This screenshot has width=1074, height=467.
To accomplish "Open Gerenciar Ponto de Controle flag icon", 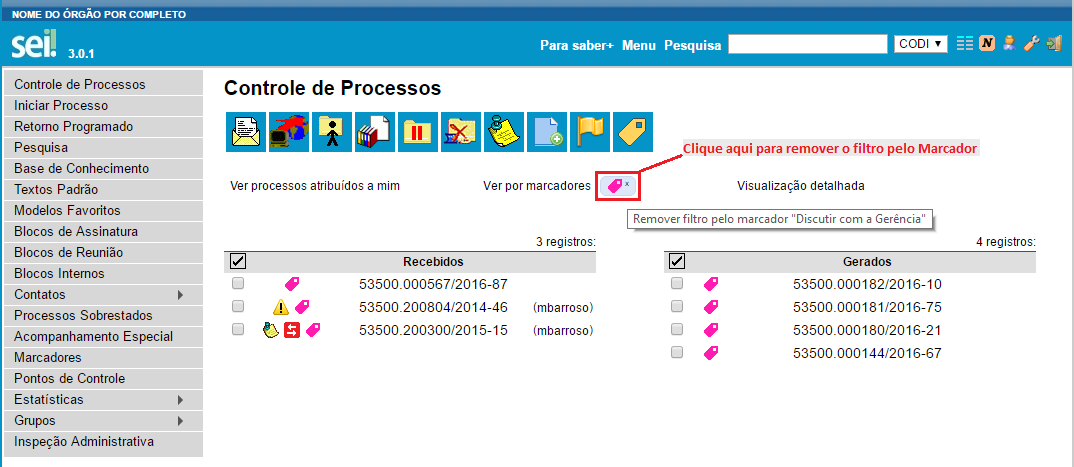I will click(590, 131).
